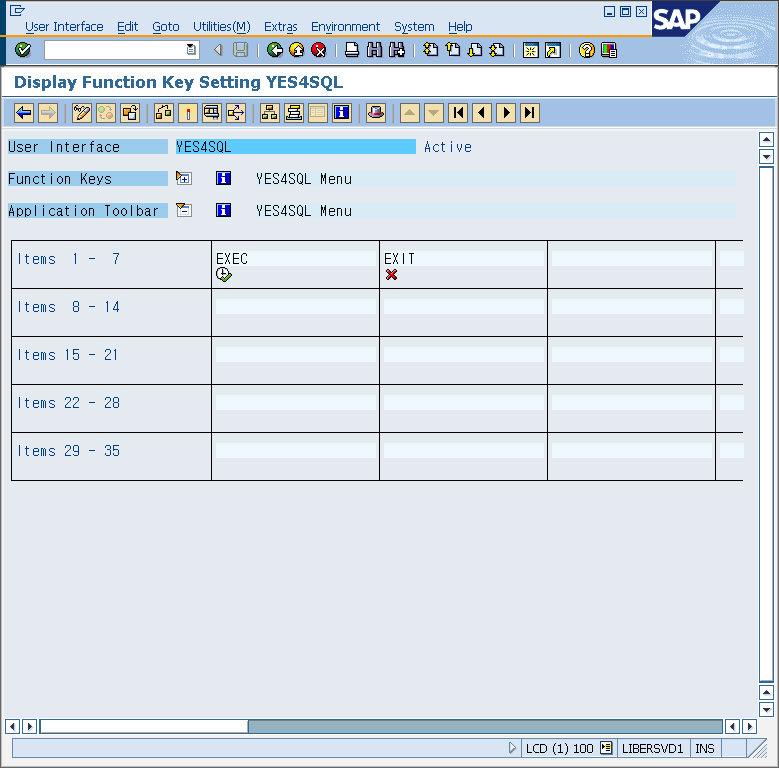This screenshot has height=768, width=779.
Task: Click the Test interface icon
Action: point(212,113)
